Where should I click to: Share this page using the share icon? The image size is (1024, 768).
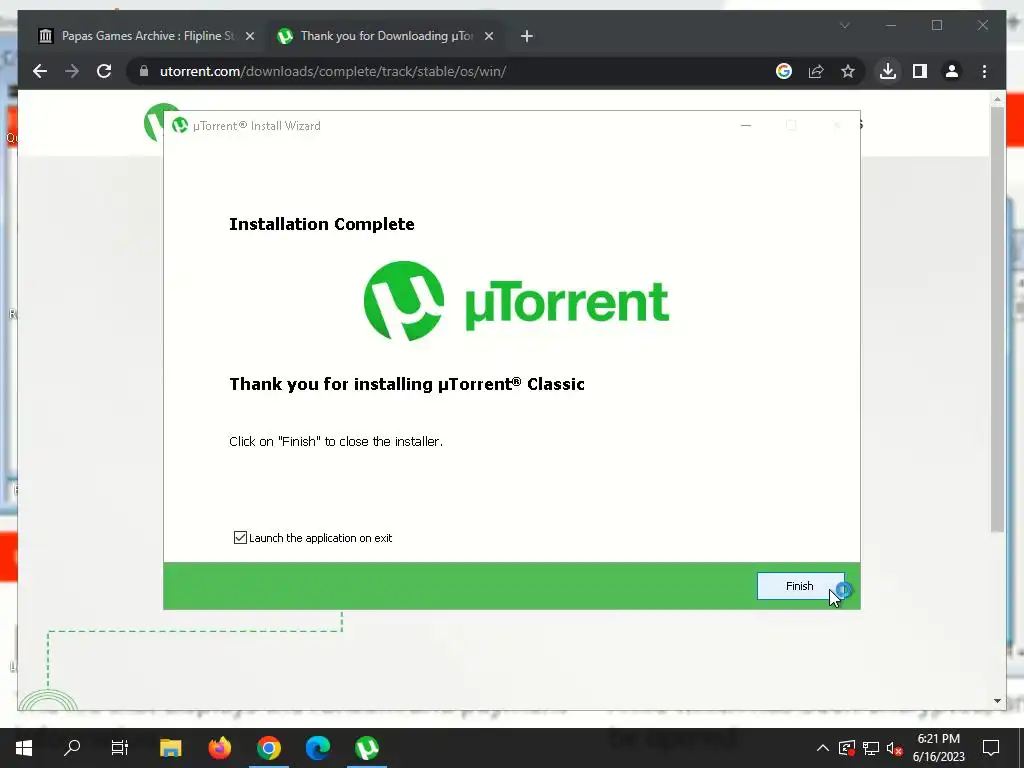click(816, 71)
